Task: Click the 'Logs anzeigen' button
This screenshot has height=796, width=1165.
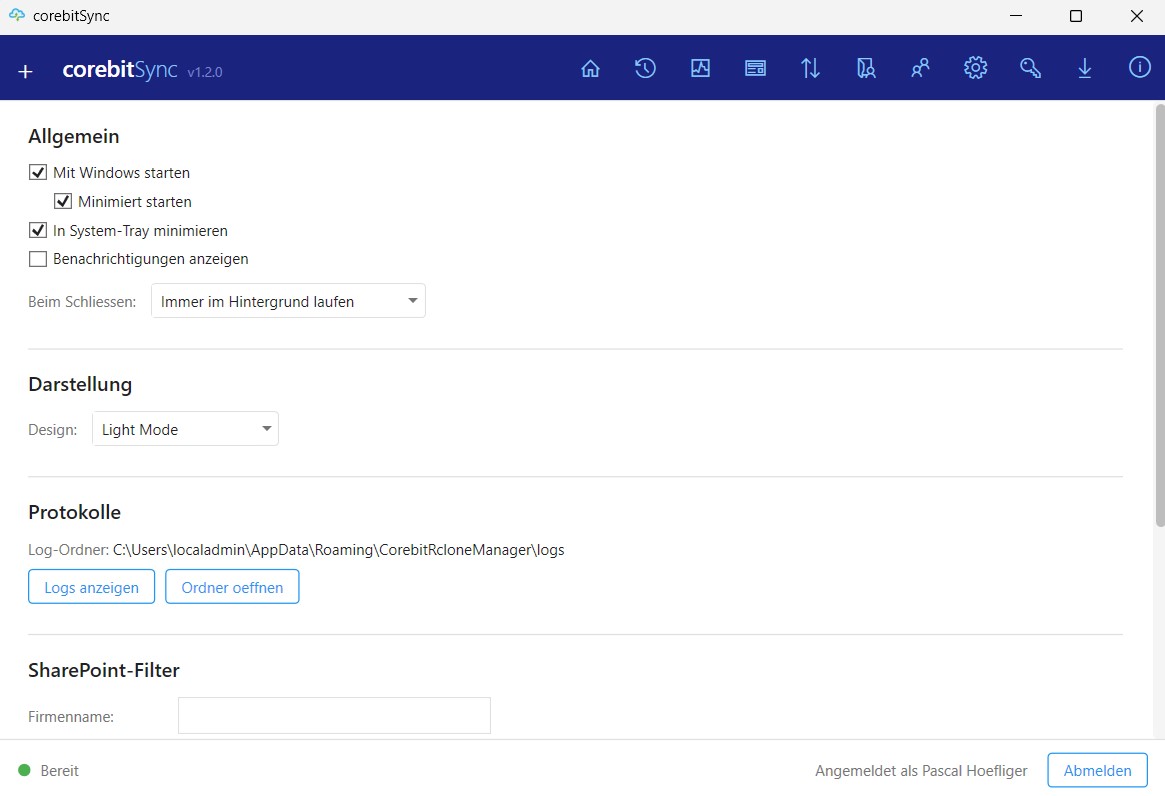Action: (91, 587)
